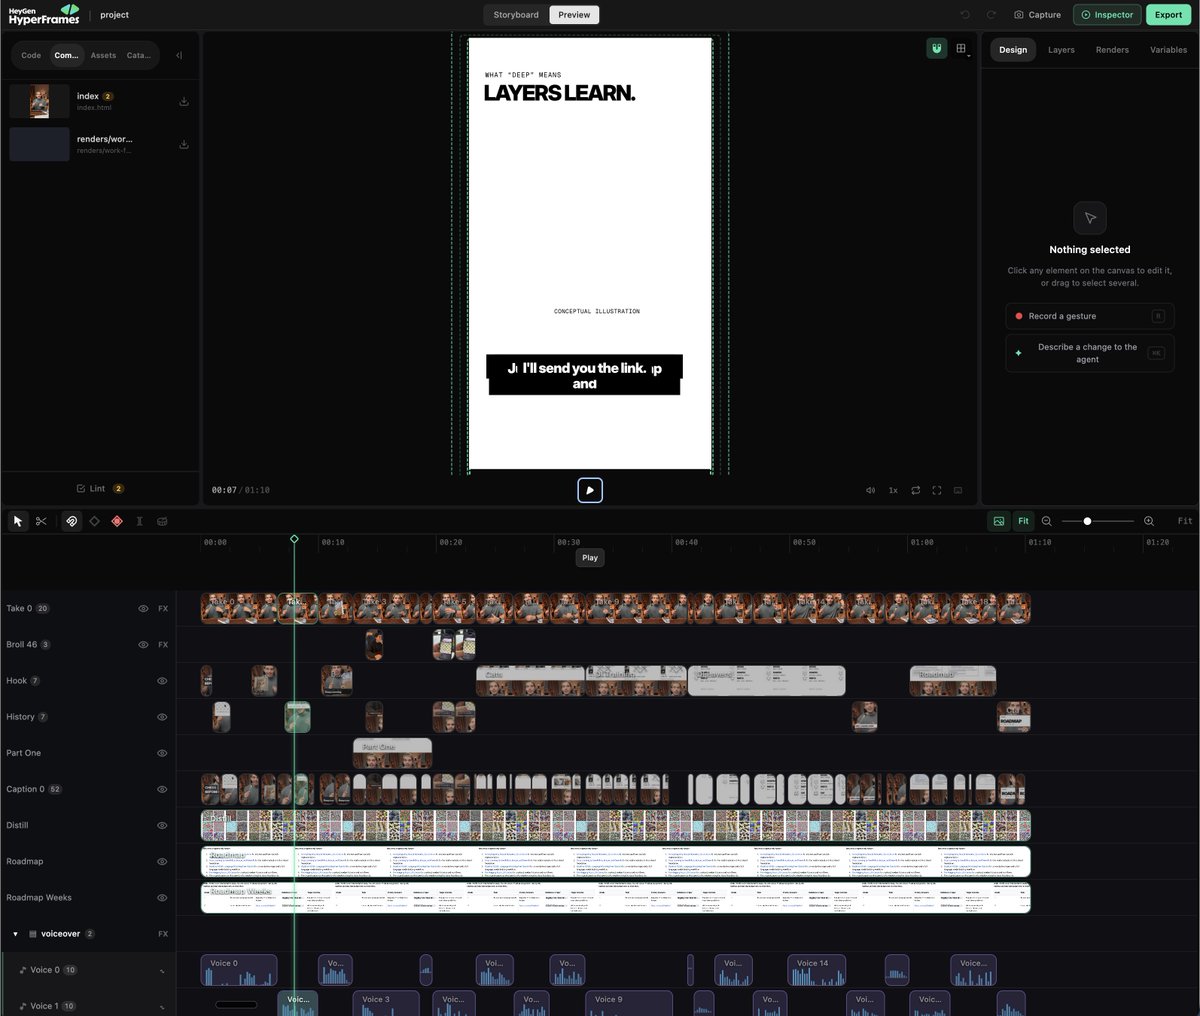The height and width of the screenshot is (1016, 1200).
Task: Click the red keyframe diamond icon
Action: [x=117, y=521]
